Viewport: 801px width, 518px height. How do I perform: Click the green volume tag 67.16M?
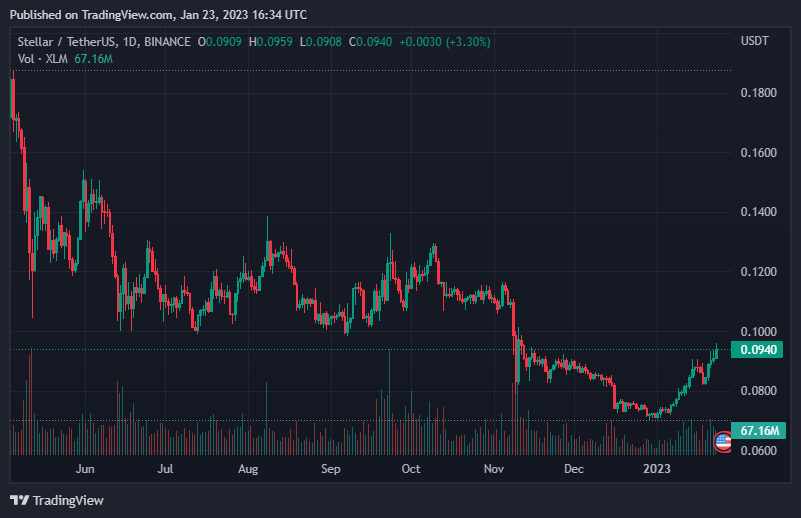tap(759, 431)
